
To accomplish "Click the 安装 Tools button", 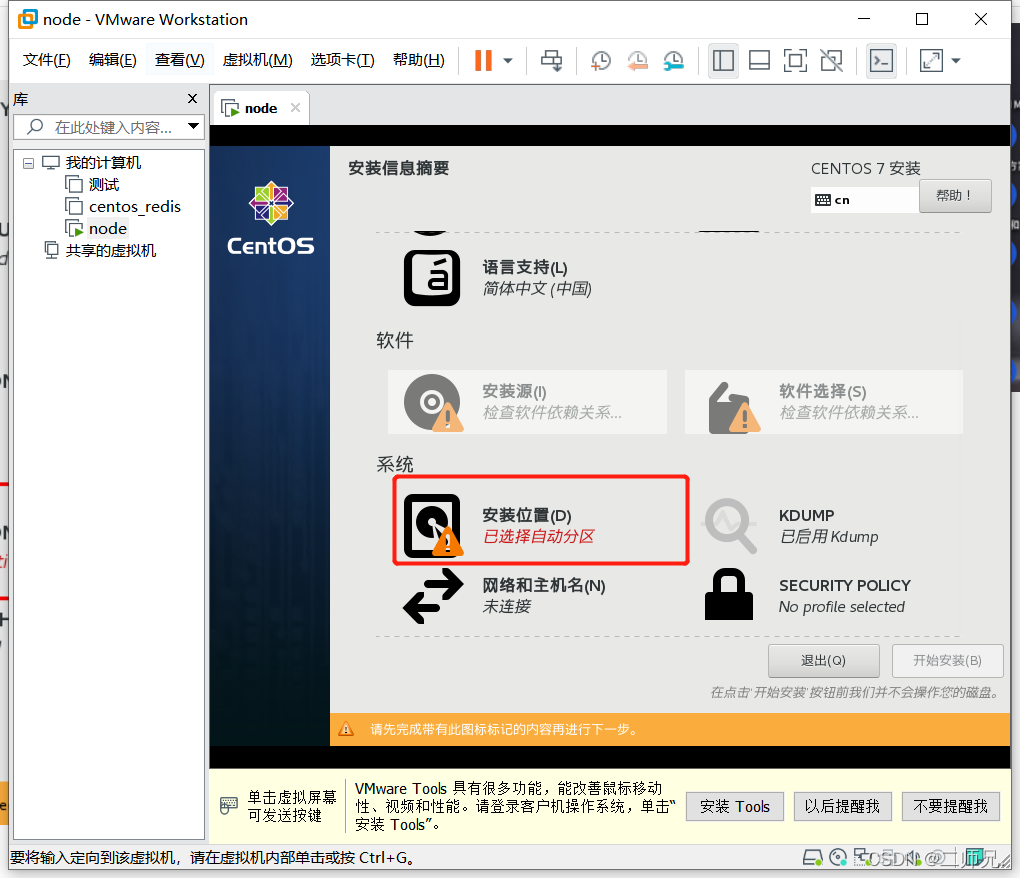I will point(734,806).
